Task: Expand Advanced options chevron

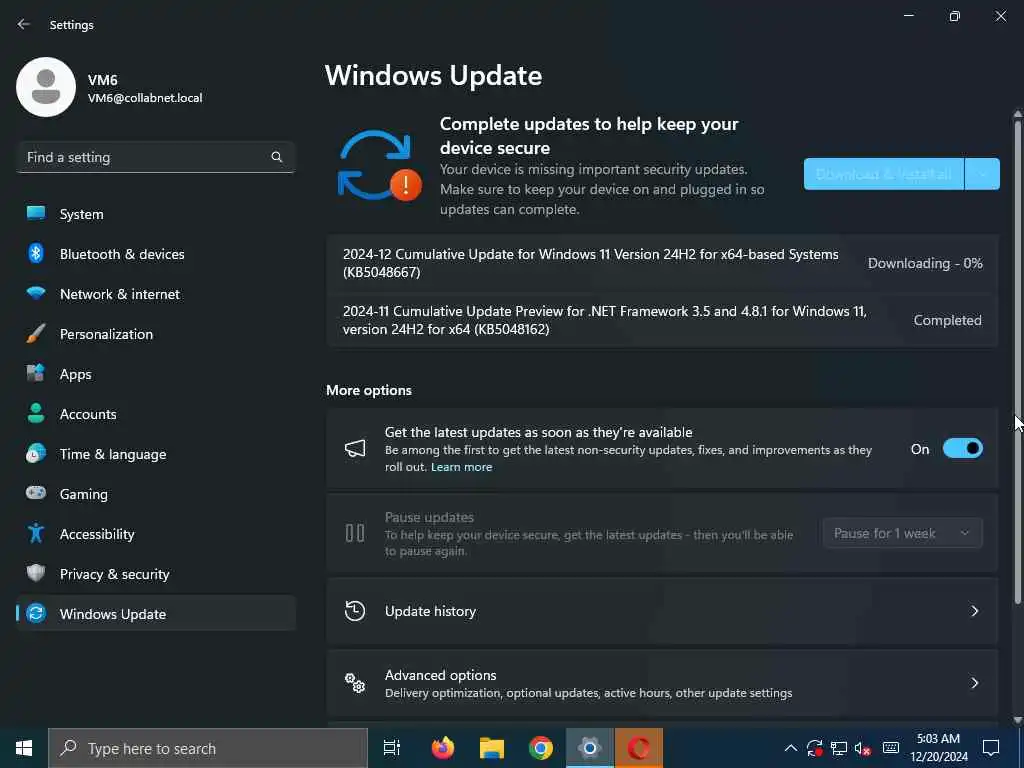Action: pyautogui.click(x=974, y=683)
